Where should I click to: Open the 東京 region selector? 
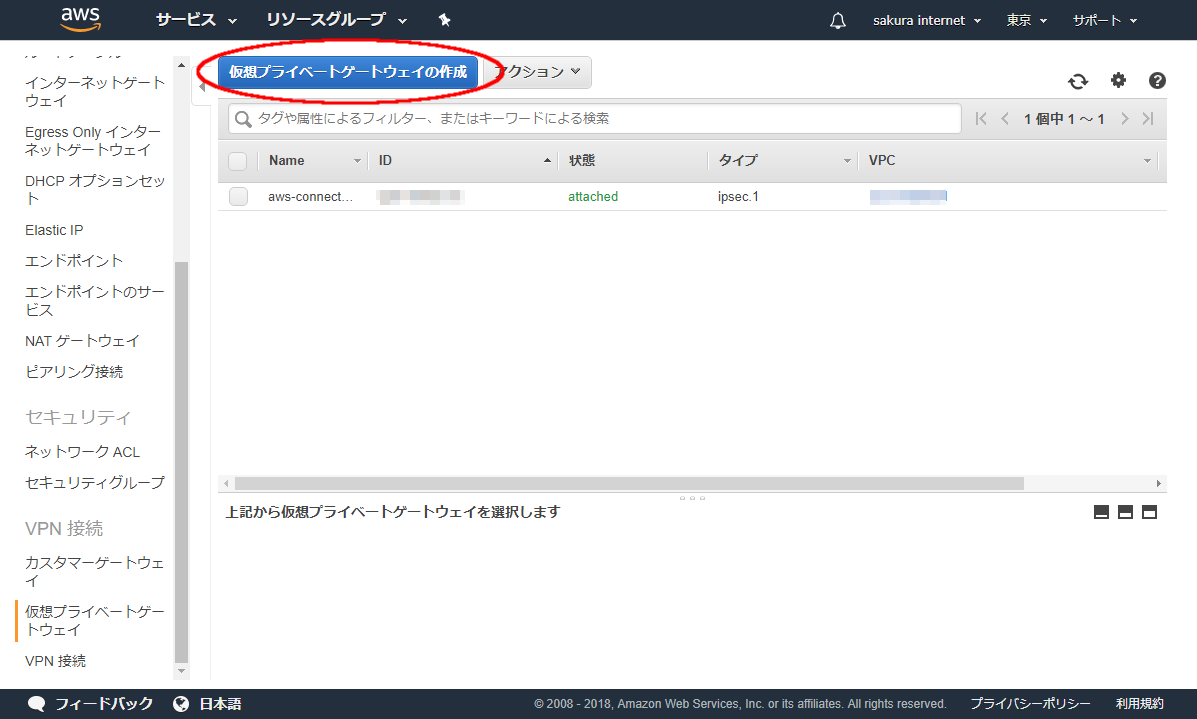1026,20
